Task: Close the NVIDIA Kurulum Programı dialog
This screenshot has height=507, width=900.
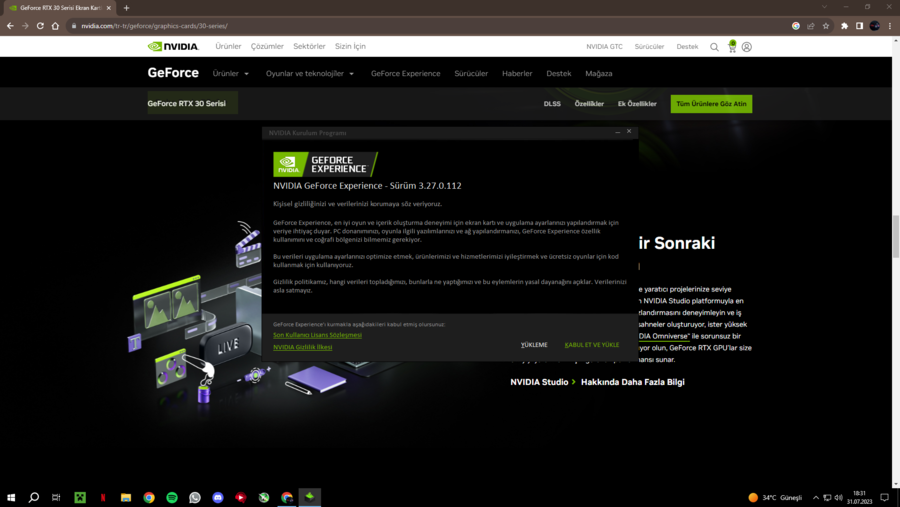Action: [629, 132]
